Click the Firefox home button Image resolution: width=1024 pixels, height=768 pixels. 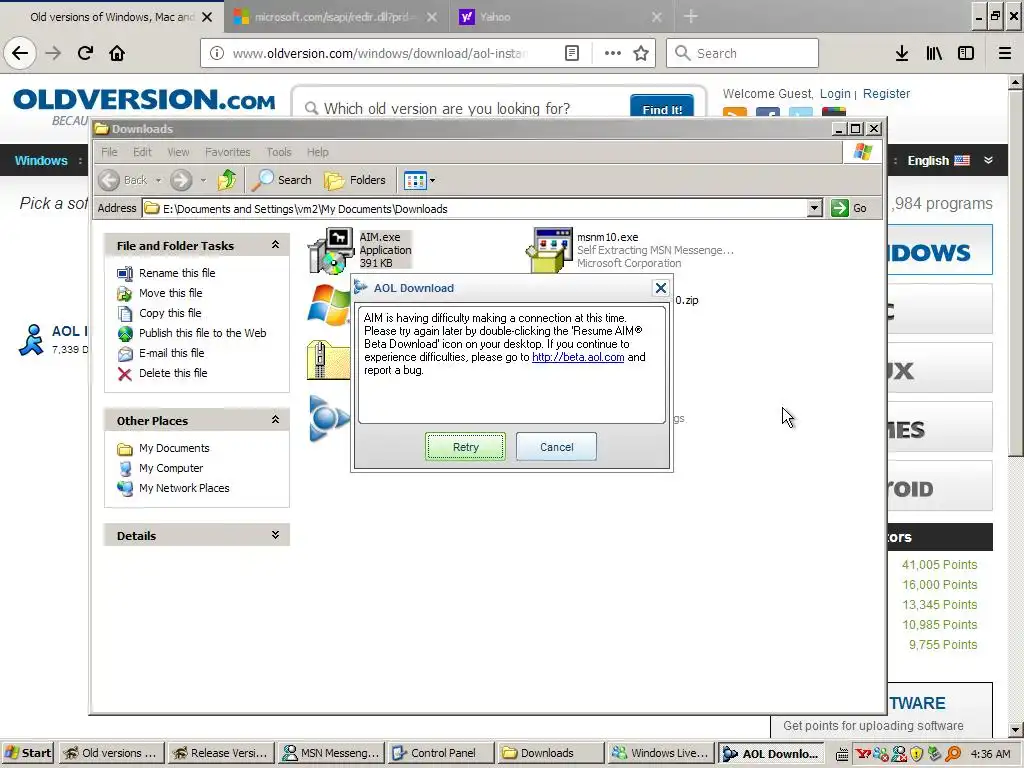point(117,53)
